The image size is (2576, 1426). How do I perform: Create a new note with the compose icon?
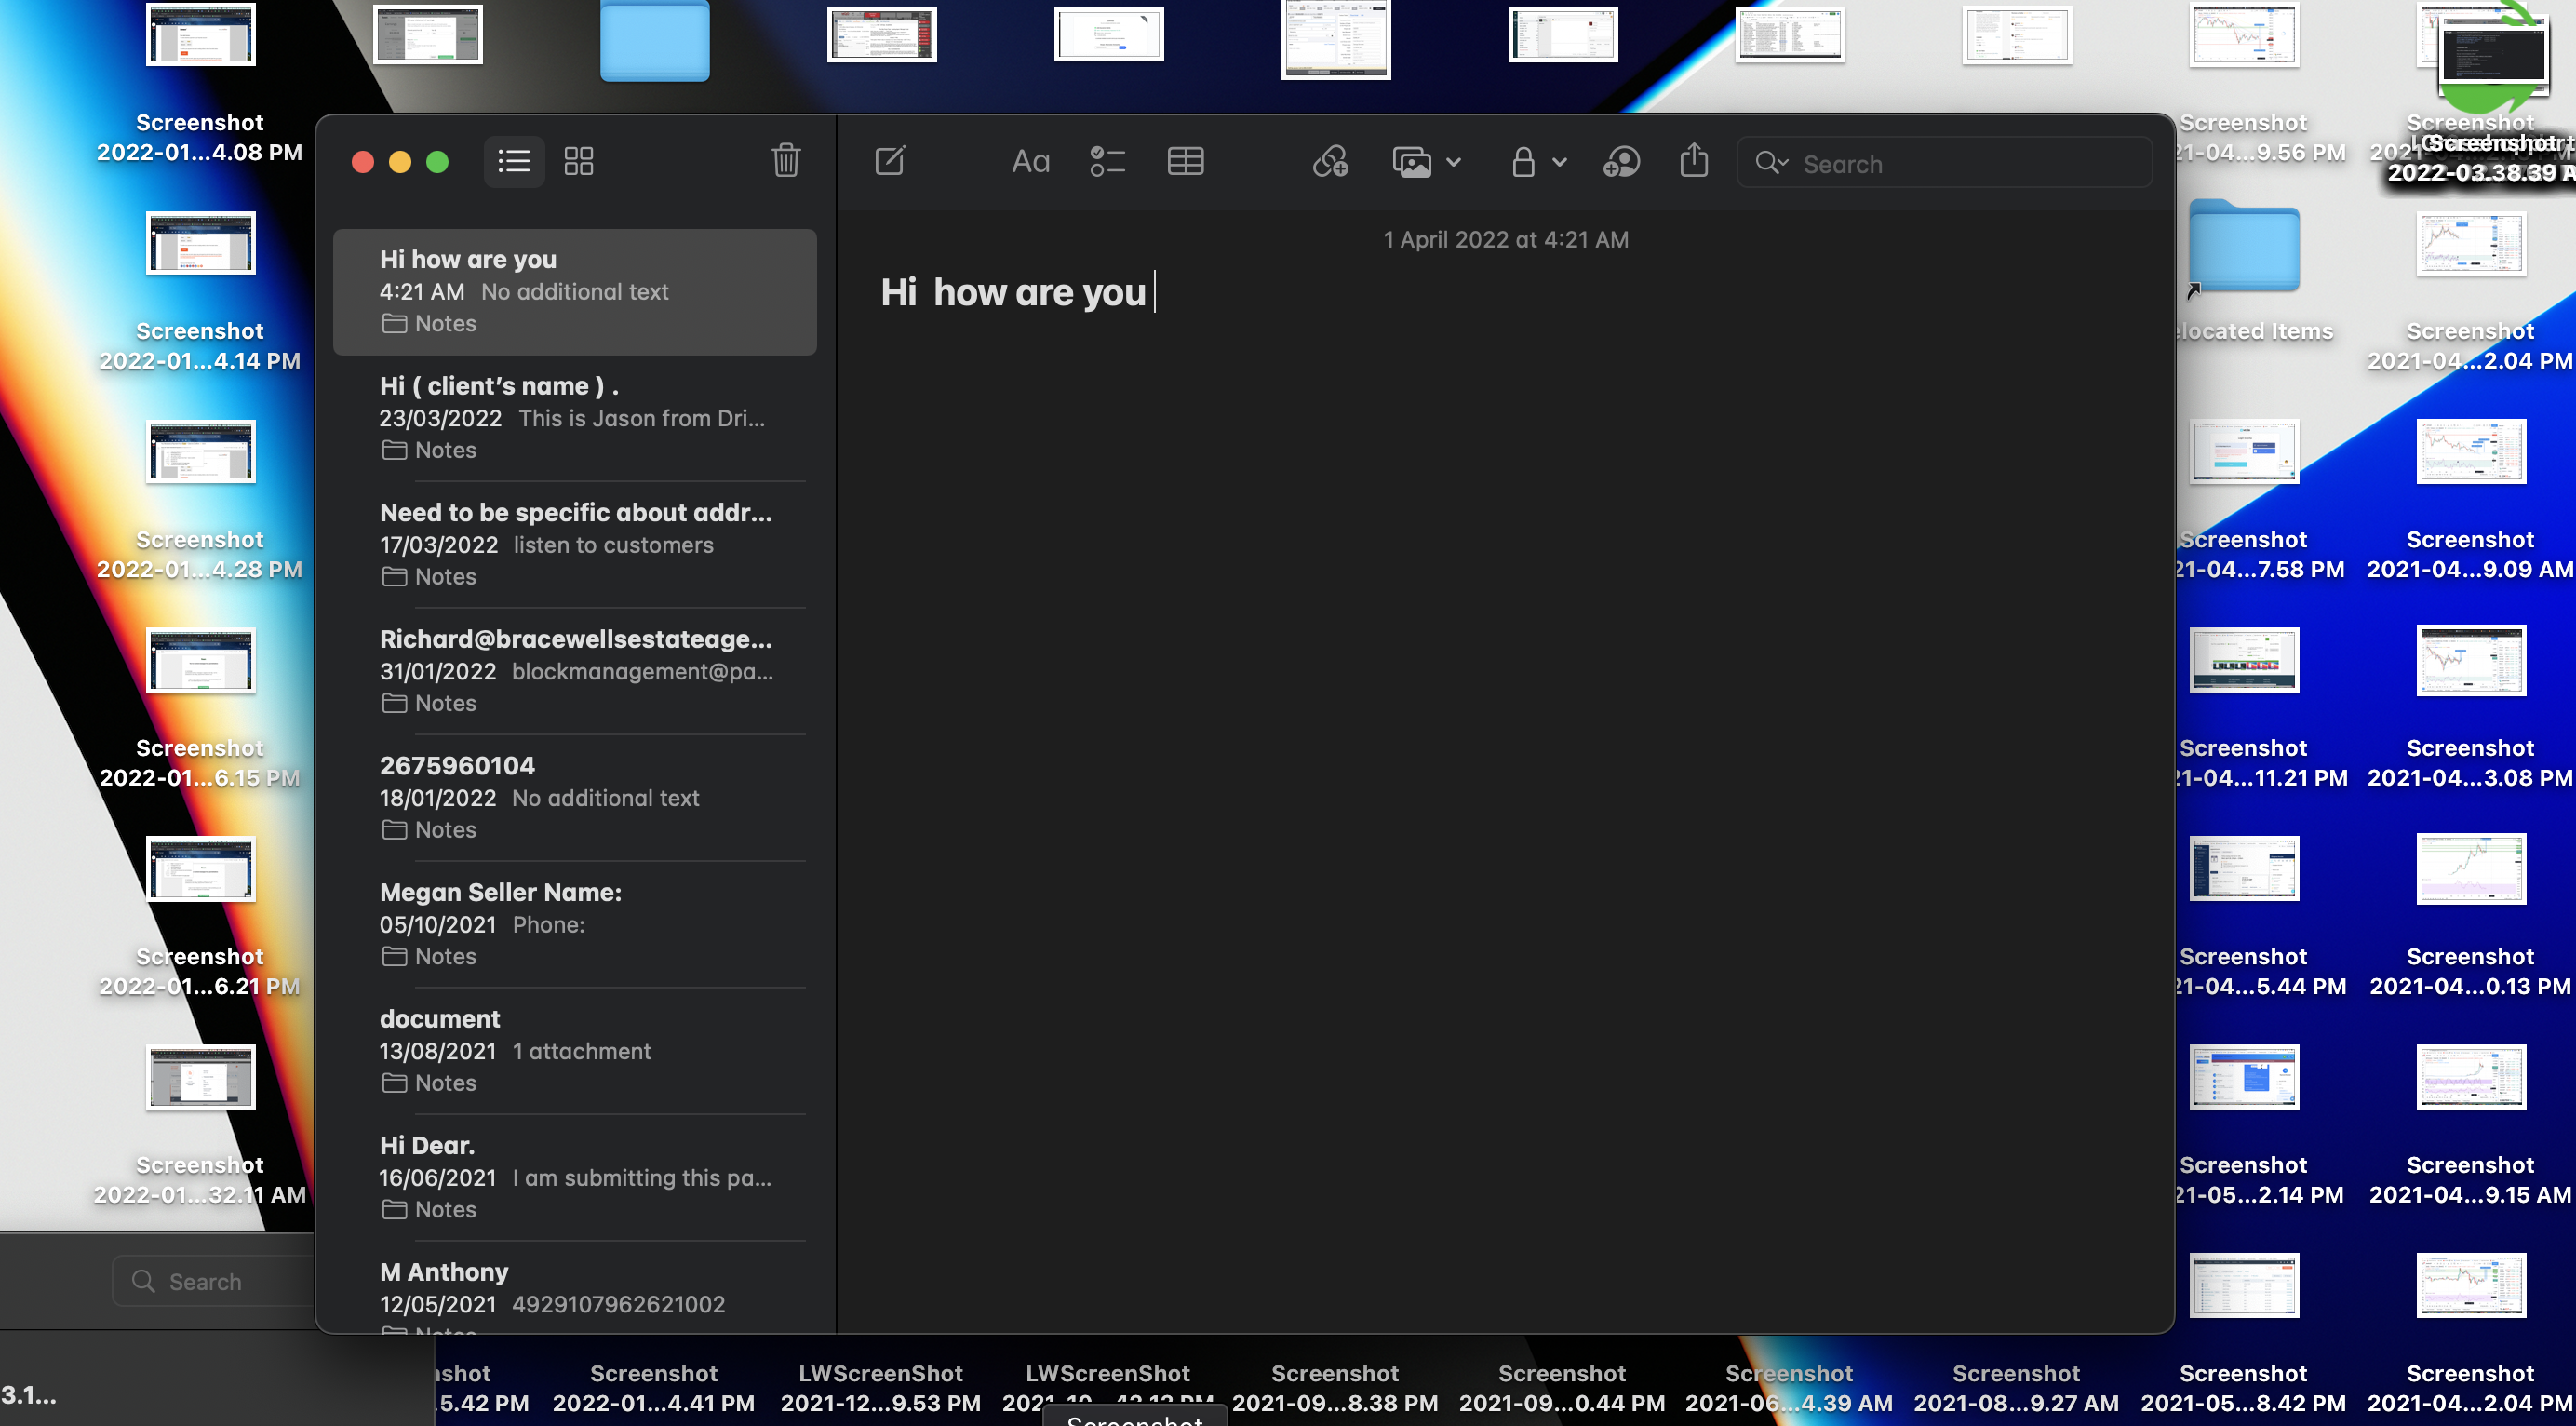pyautogui.click(x=889, y=161)
